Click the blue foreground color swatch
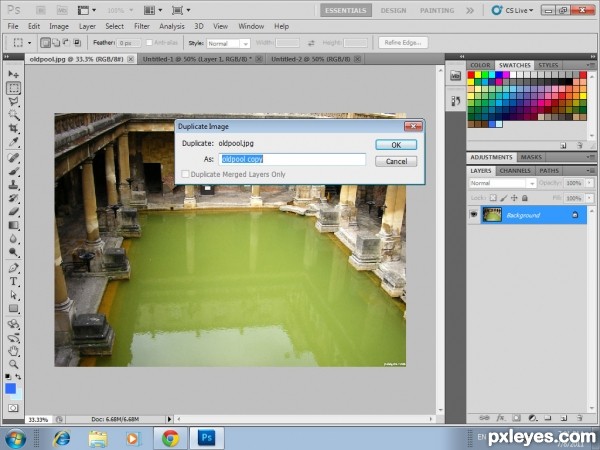600x450 pixels. (10, 389)
